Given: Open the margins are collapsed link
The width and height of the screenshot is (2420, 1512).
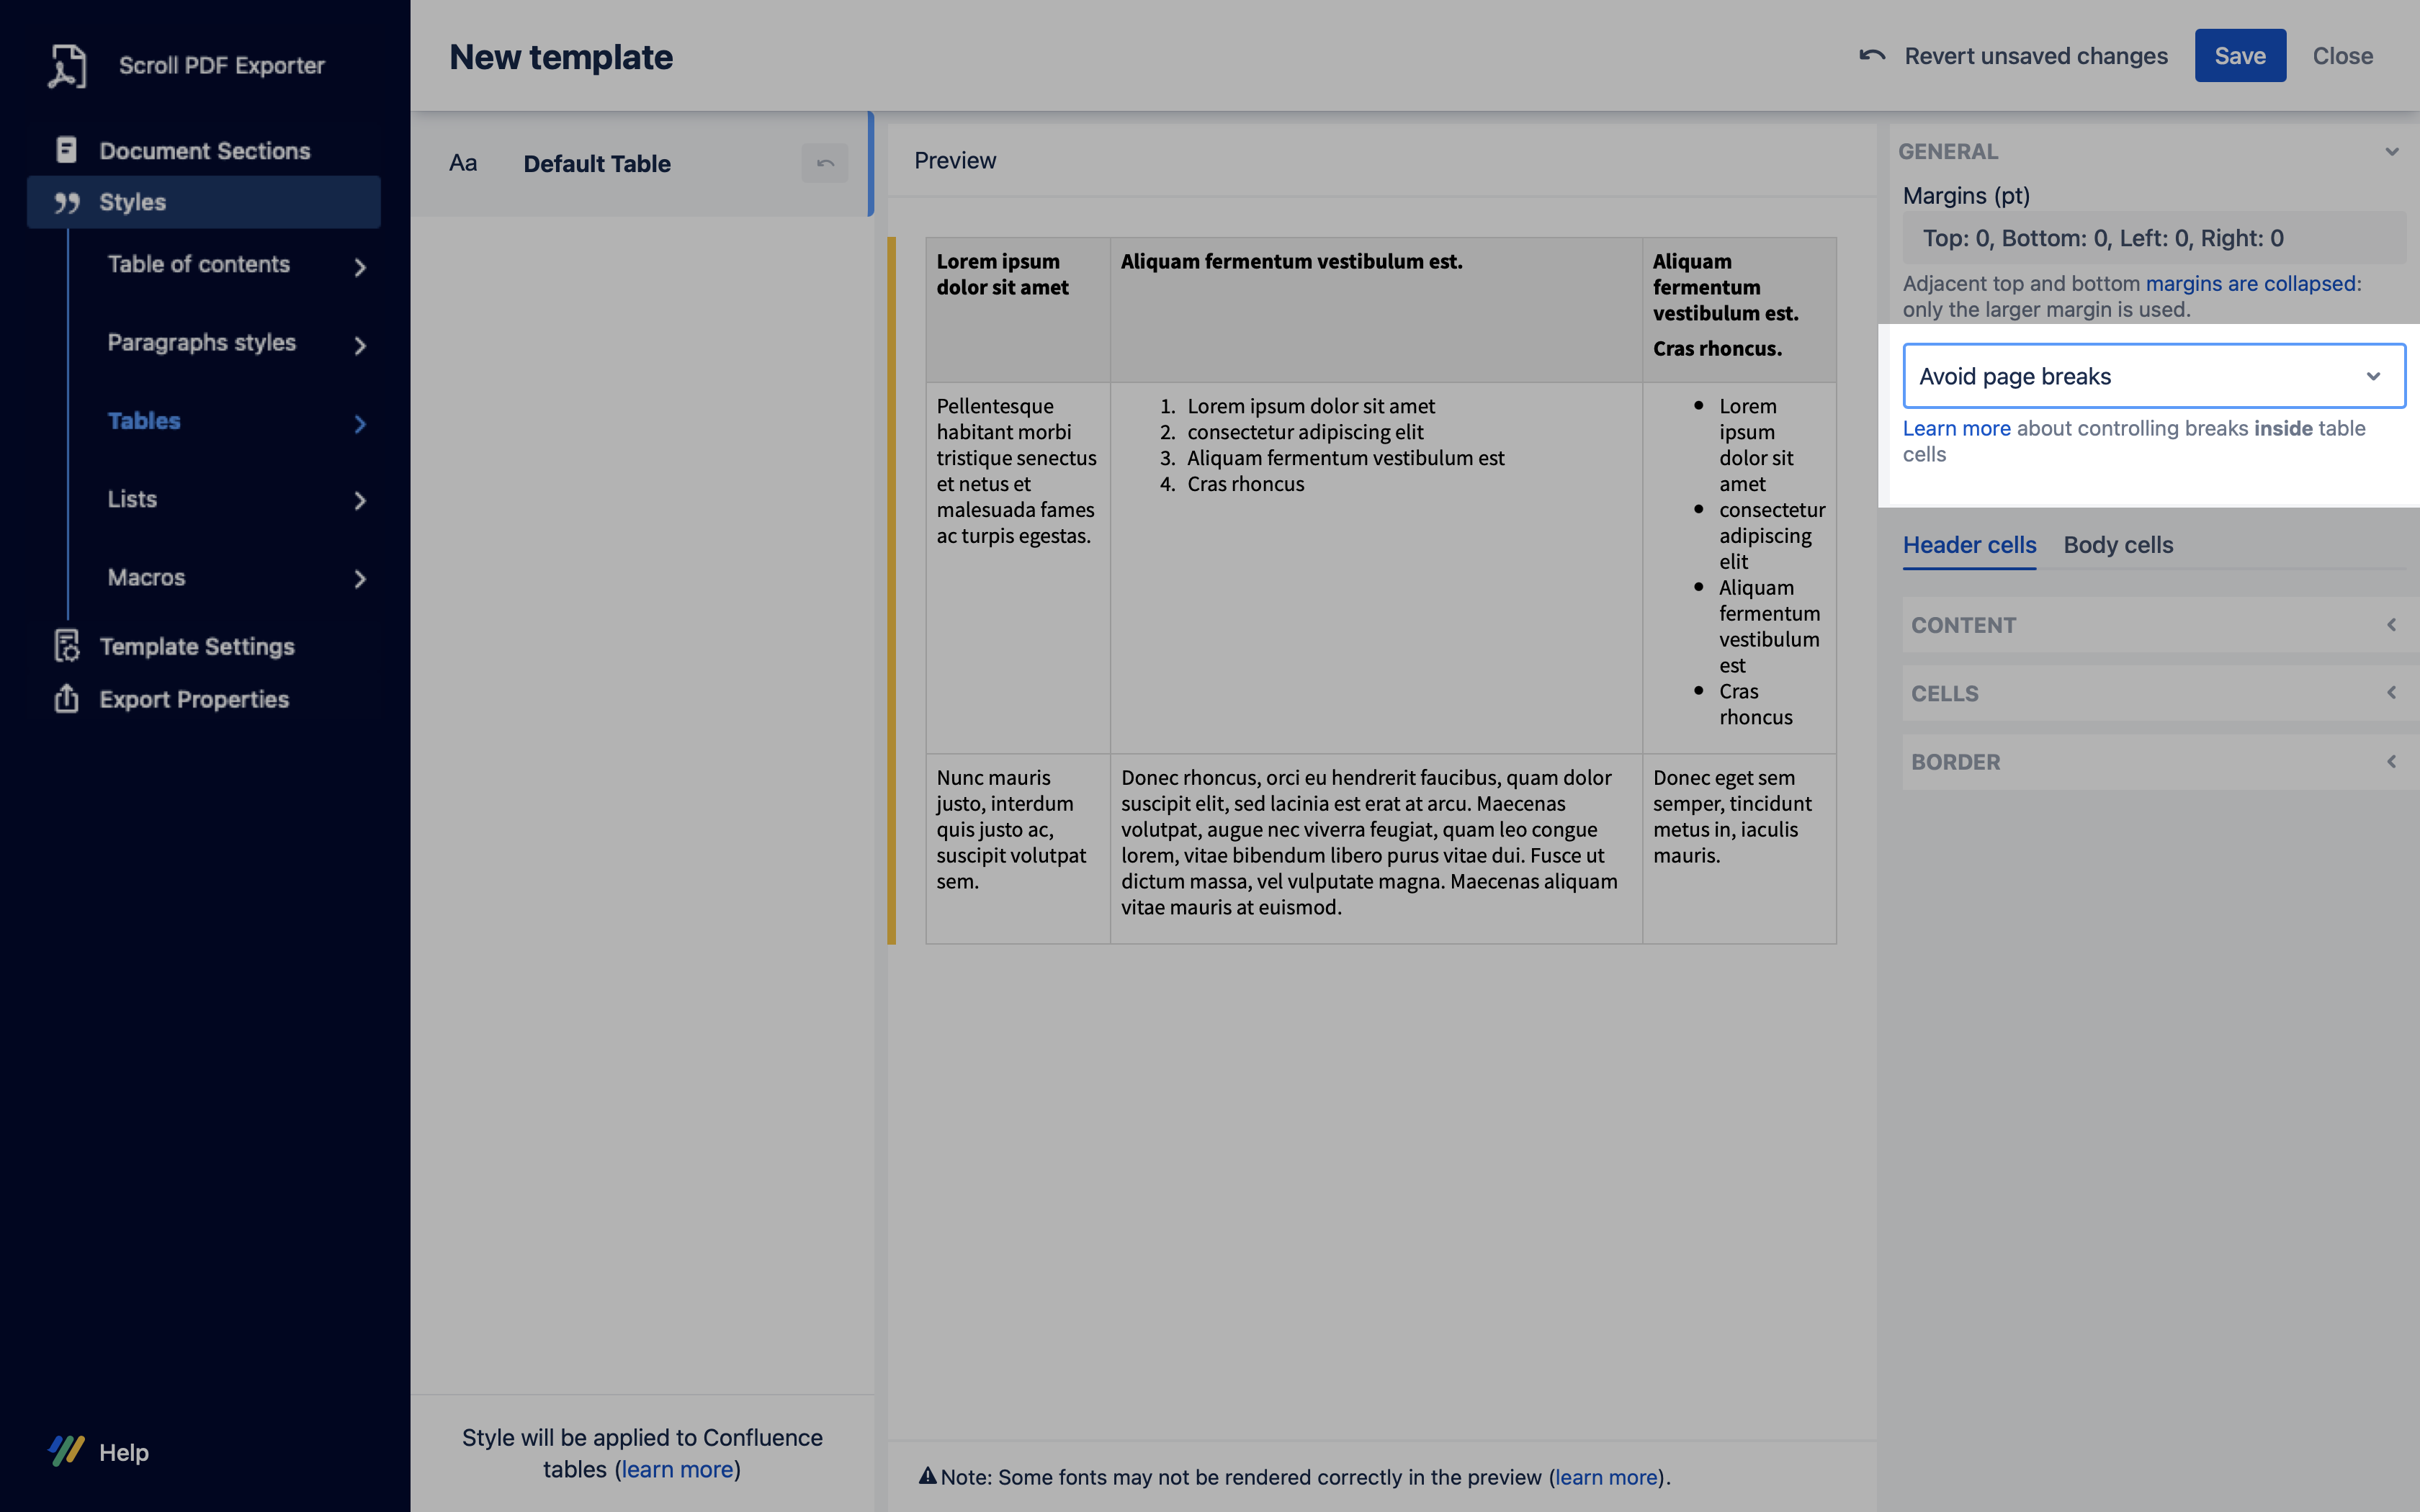Looking at the screenshot, I should pyautogui.click(x=2250, y=284).
